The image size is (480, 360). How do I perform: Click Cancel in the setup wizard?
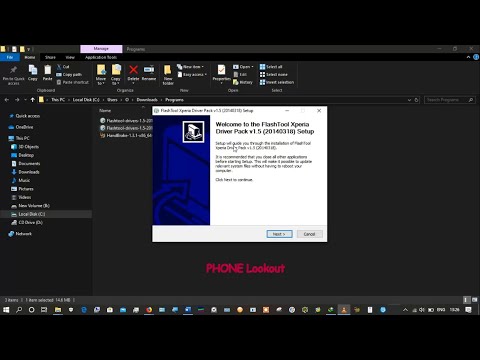tap(309, 234)
